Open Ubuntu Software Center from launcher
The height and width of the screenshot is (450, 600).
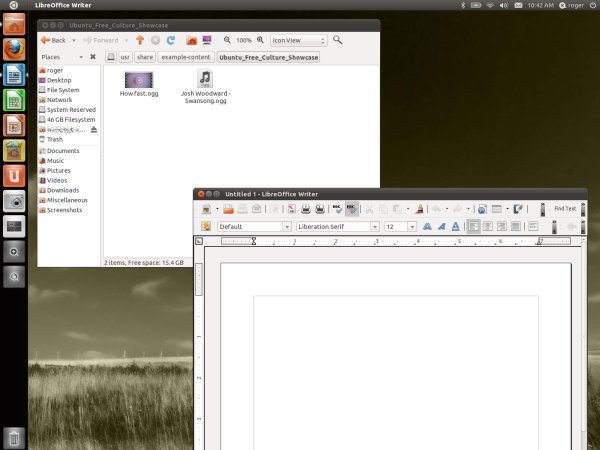[x=14, y=151]
